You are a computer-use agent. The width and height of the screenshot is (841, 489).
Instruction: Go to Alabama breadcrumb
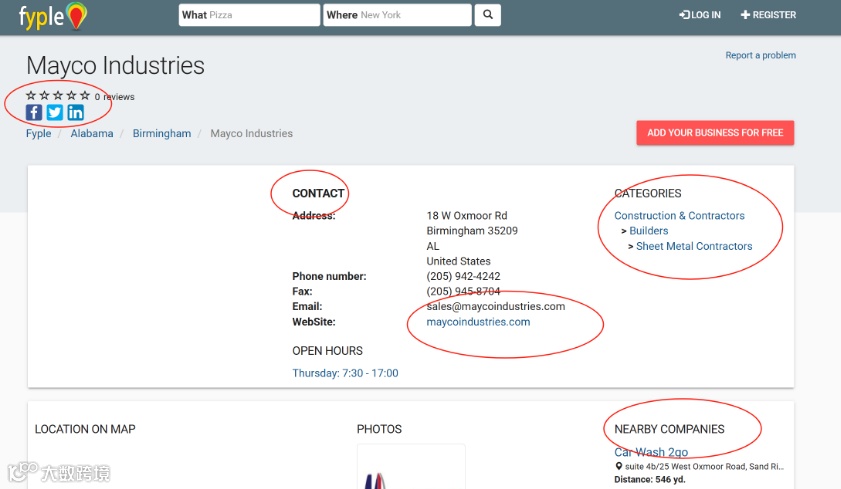point(92,134)
